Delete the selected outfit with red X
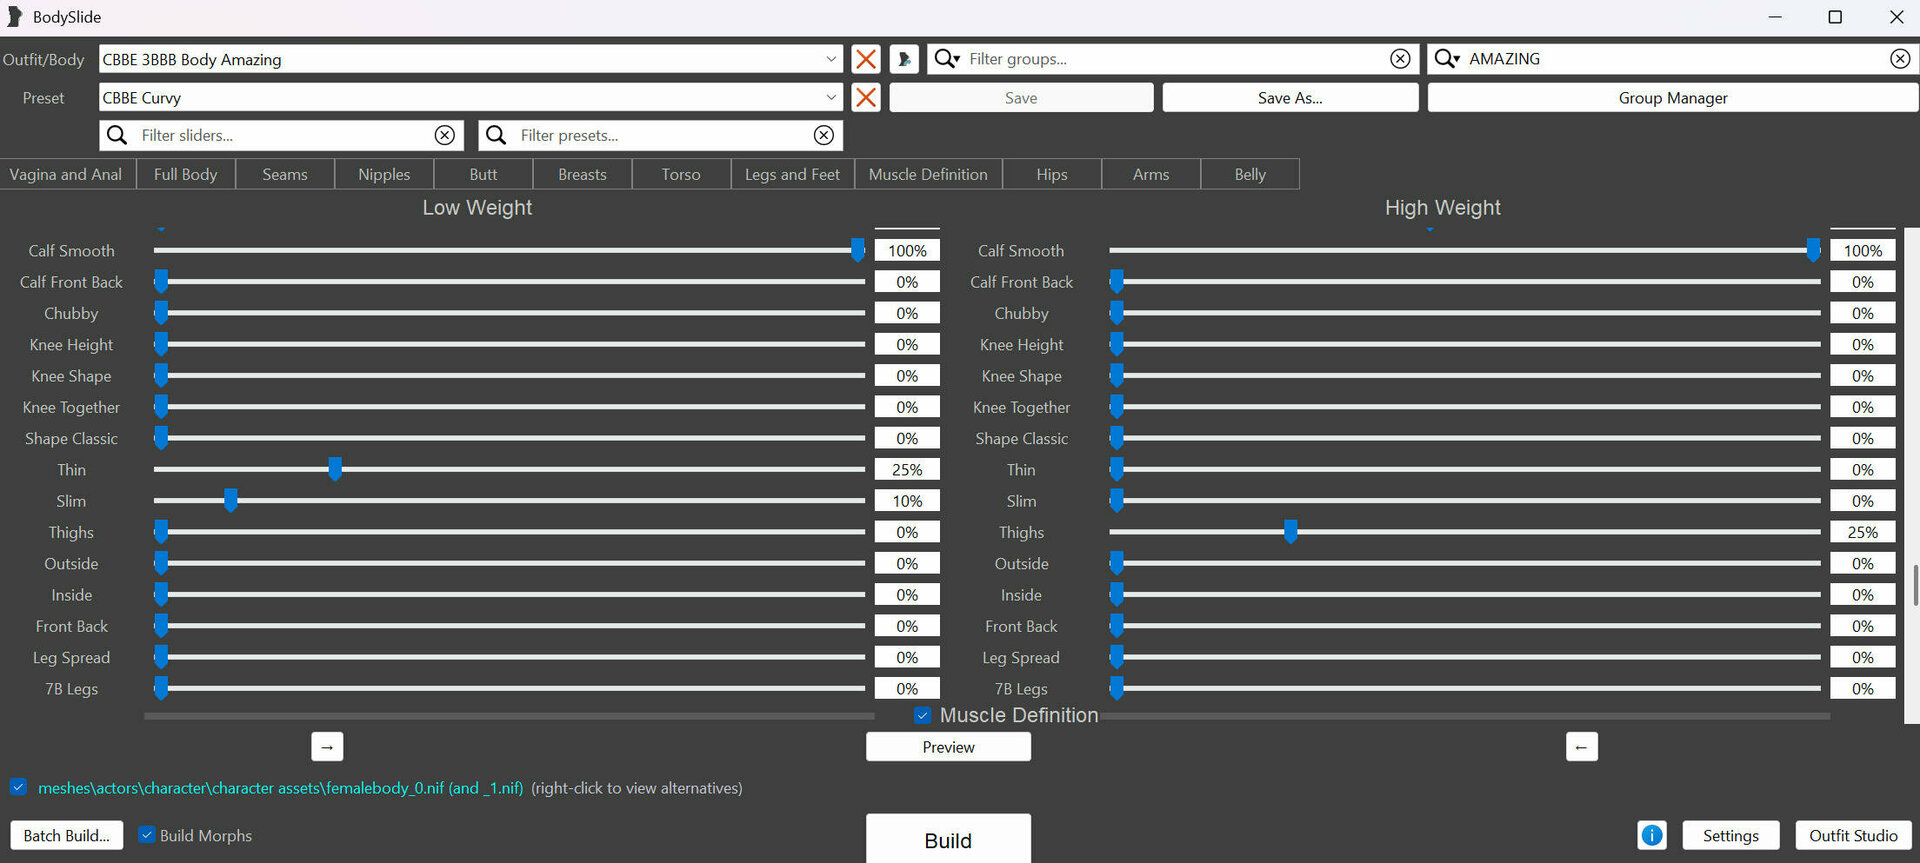This screenshot has height=863, width=1920. 866,59
